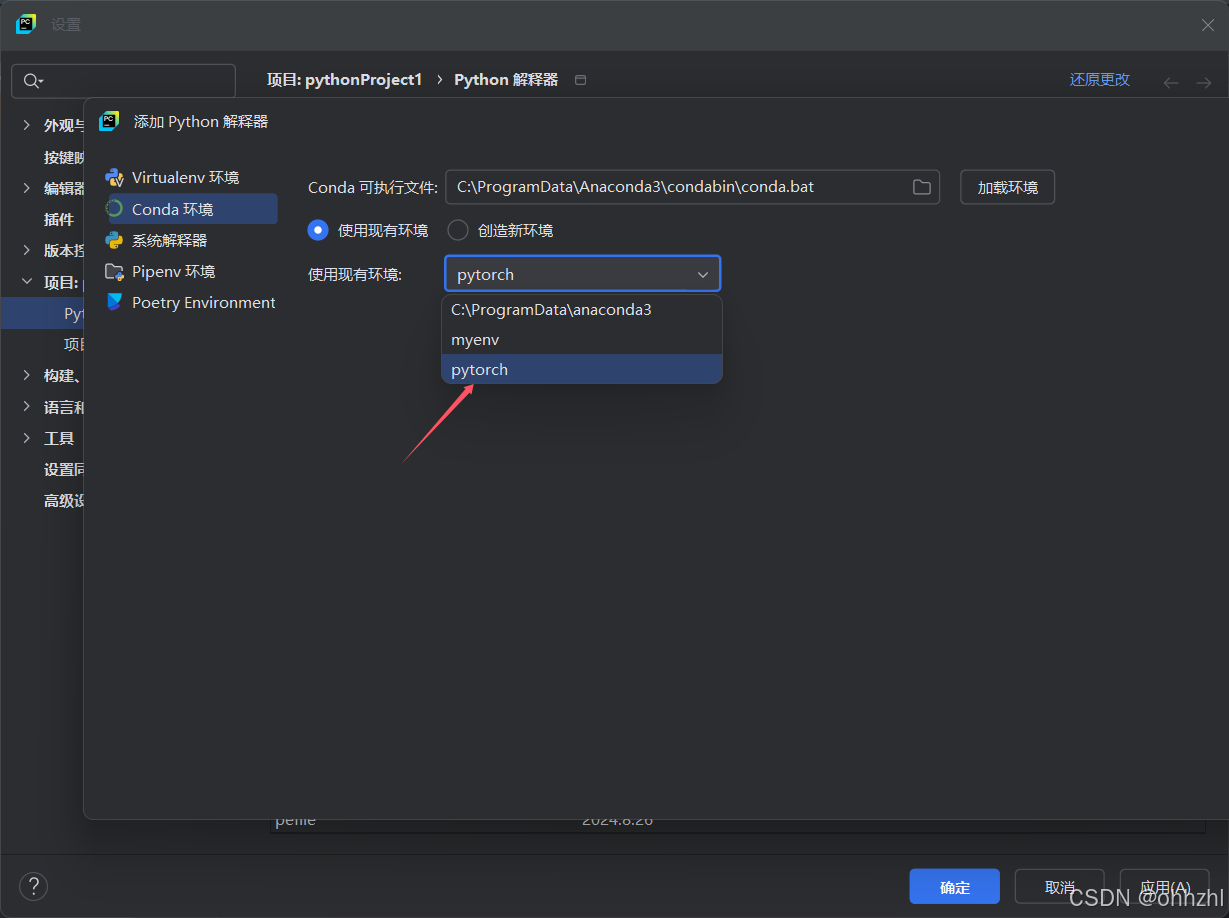Expand the 版本控制 settings category
The image size is (1229, 918).
click(x=27, y=250)
